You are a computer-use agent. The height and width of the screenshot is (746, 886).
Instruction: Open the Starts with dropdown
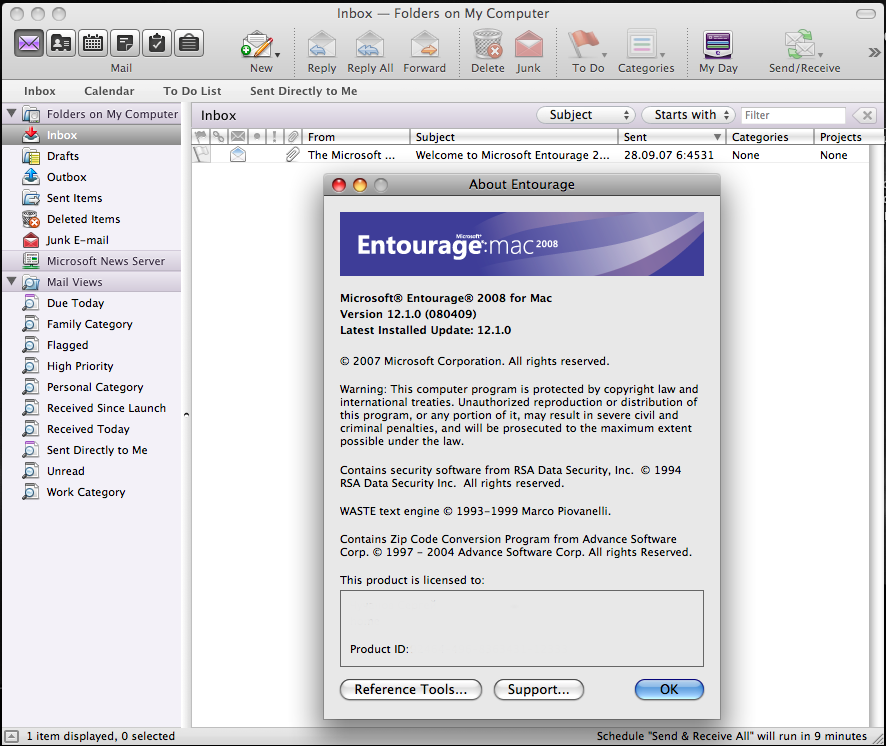(x=688, y=115)
